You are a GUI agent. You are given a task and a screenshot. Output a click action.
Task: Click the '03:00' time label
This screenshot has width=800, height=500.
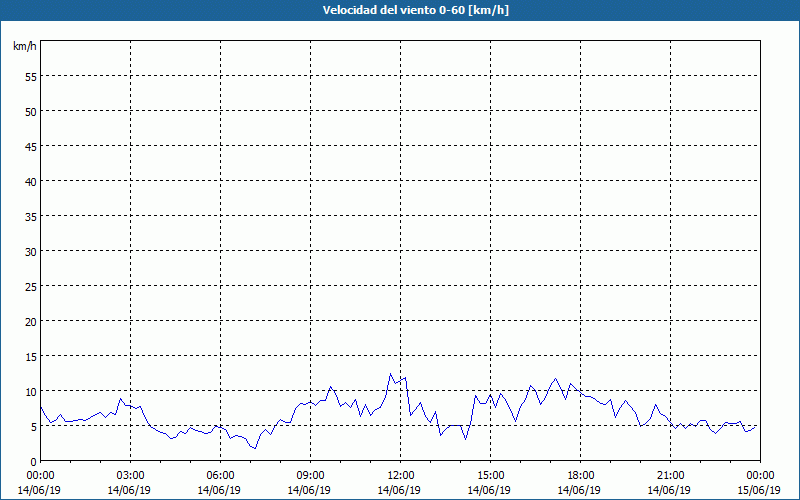click(131, 476)
